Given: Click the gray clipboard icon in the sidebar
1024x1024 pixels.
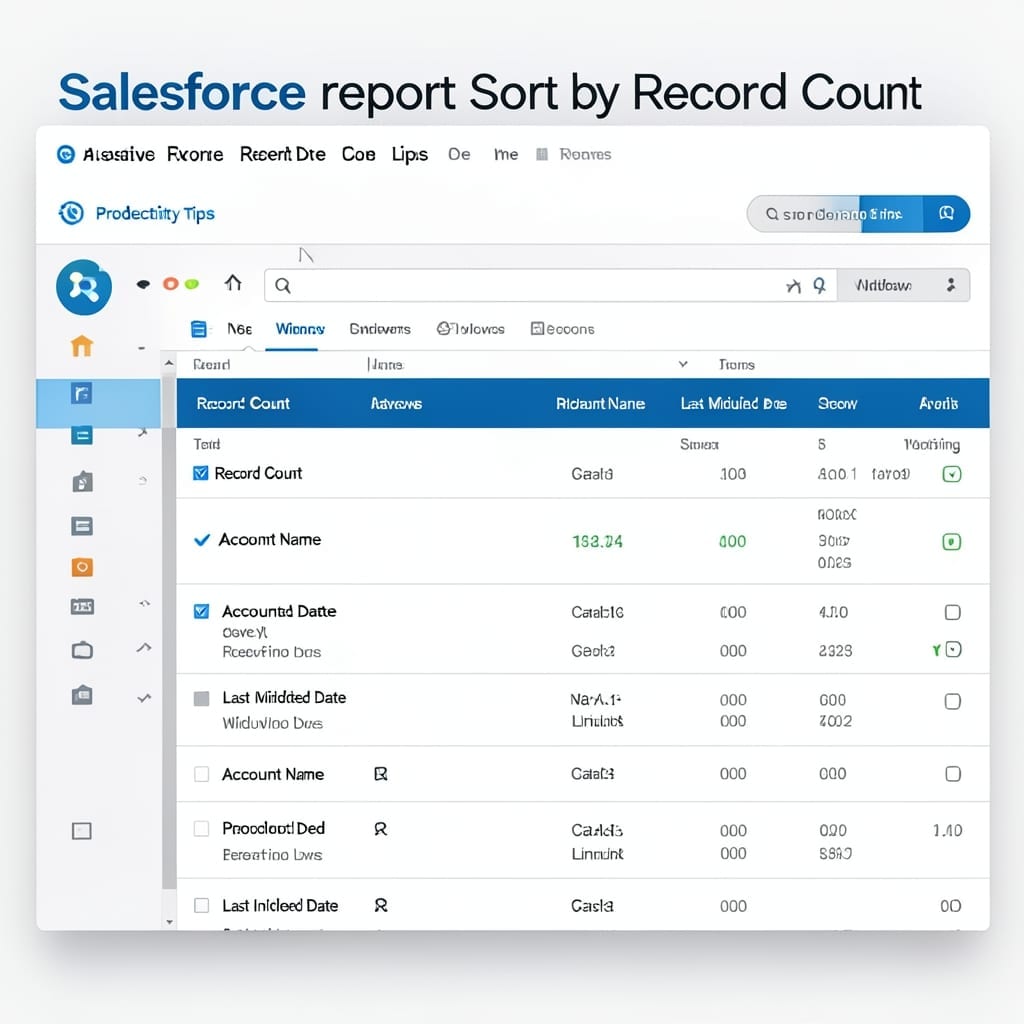Looking at the screenshot, I should pyautogui.click(x=82, y=482).
